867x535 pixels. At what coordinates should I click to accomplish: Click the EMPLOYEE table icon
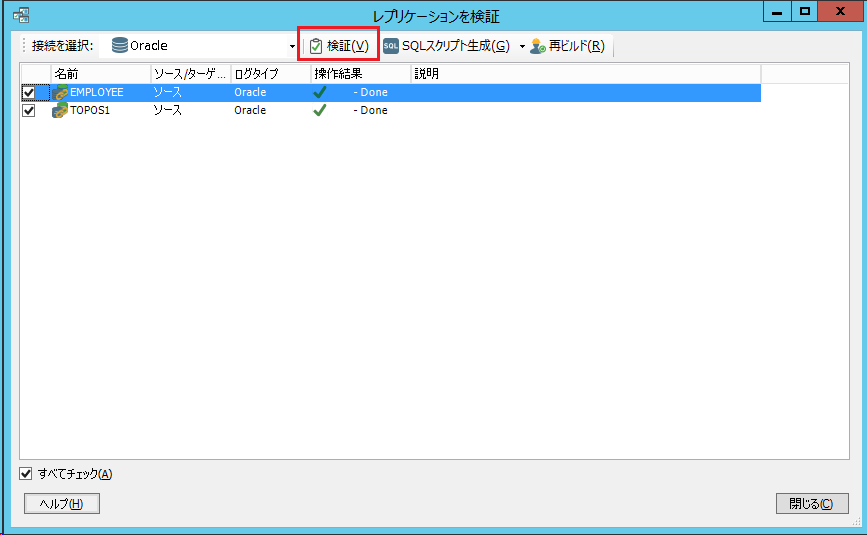pyautogui.click(x=60, y=92)
